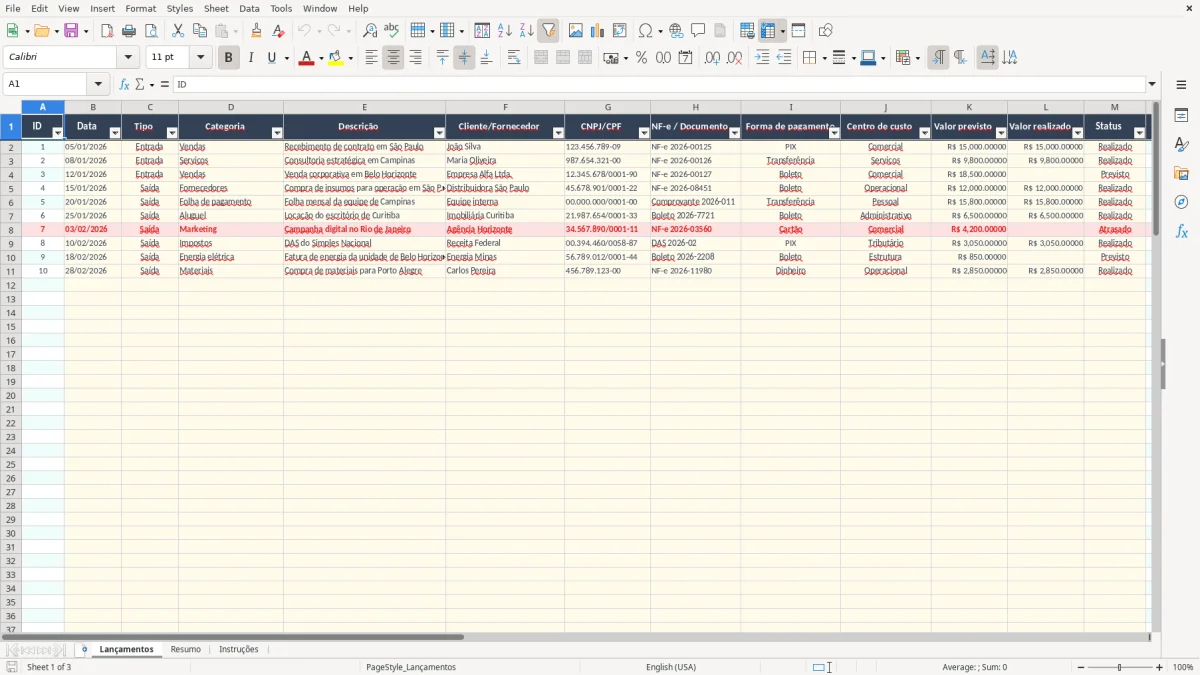Open the Font Name dropdown
This screenshot has width=1200, height=675.
[128, 58]
